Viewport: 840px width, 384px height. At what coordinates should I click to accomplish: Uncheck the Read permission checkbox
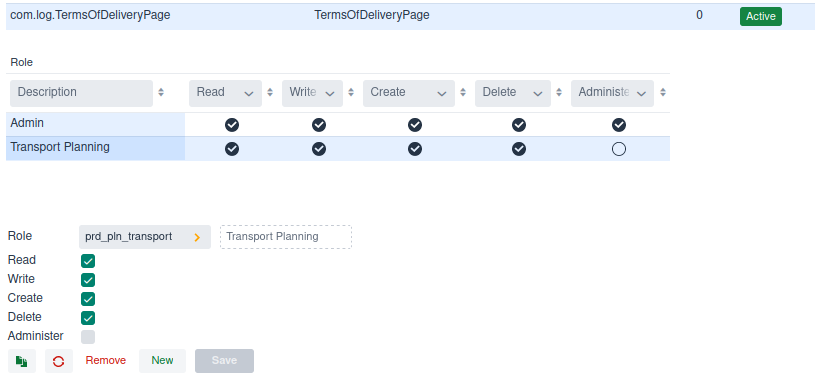(x=88, y=261)
